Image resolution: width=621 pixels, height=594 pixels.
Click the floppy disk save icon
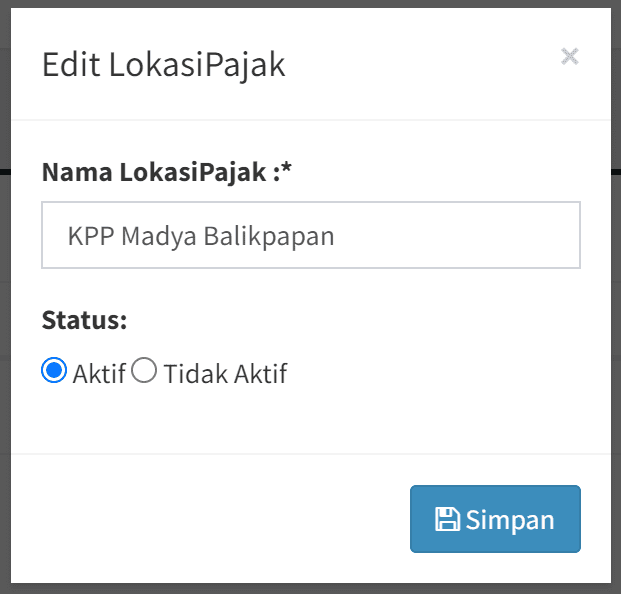447,519
